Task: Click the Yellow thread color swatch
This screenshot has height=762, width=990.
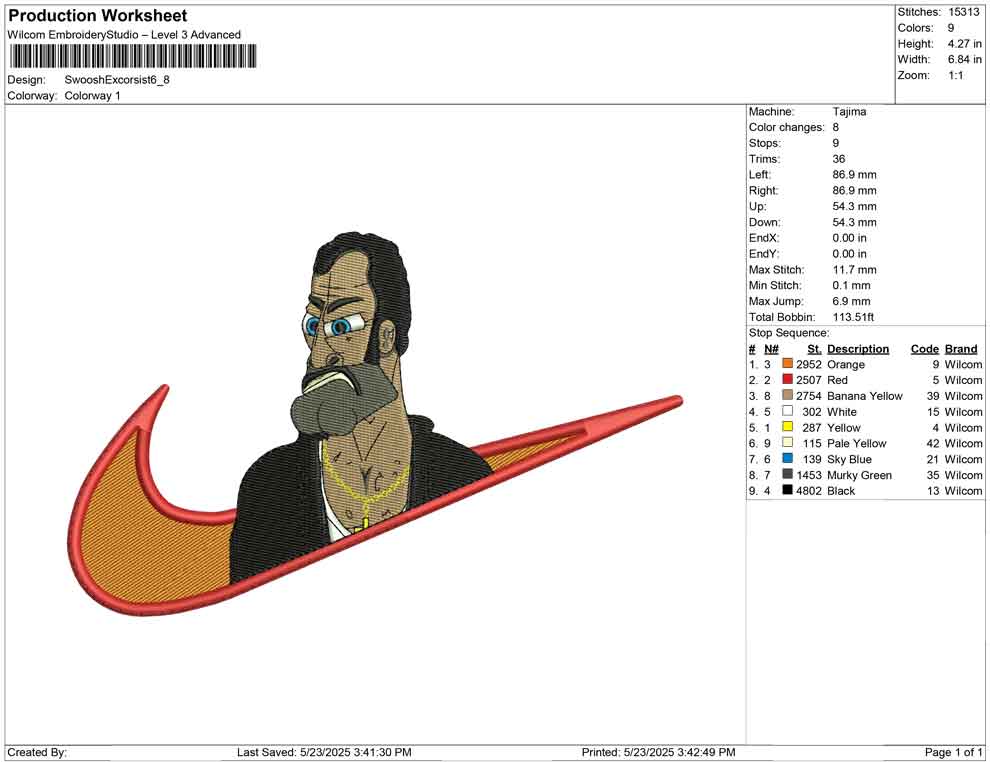Action: click(x=787, y=427)
